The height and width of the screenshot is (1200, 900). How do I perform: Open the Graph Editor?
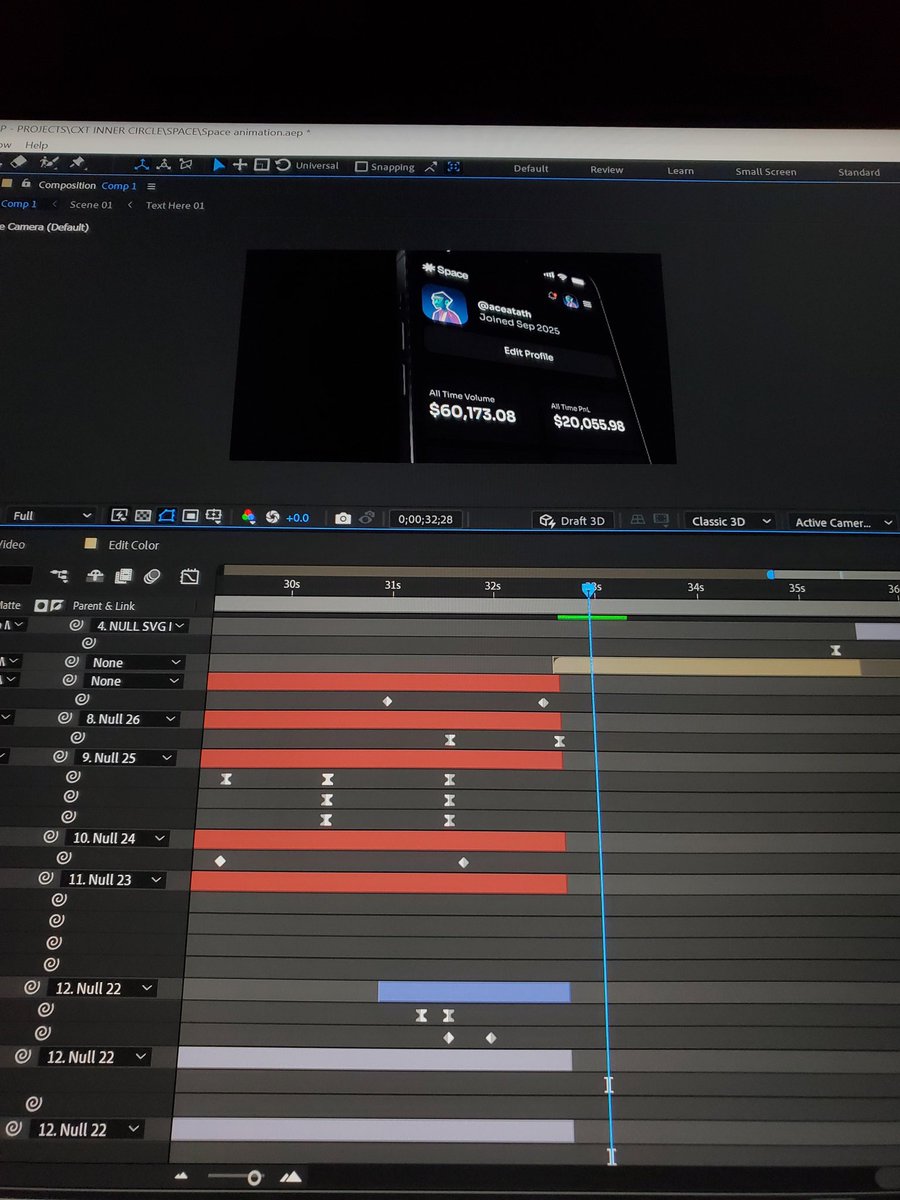point(190,577)
